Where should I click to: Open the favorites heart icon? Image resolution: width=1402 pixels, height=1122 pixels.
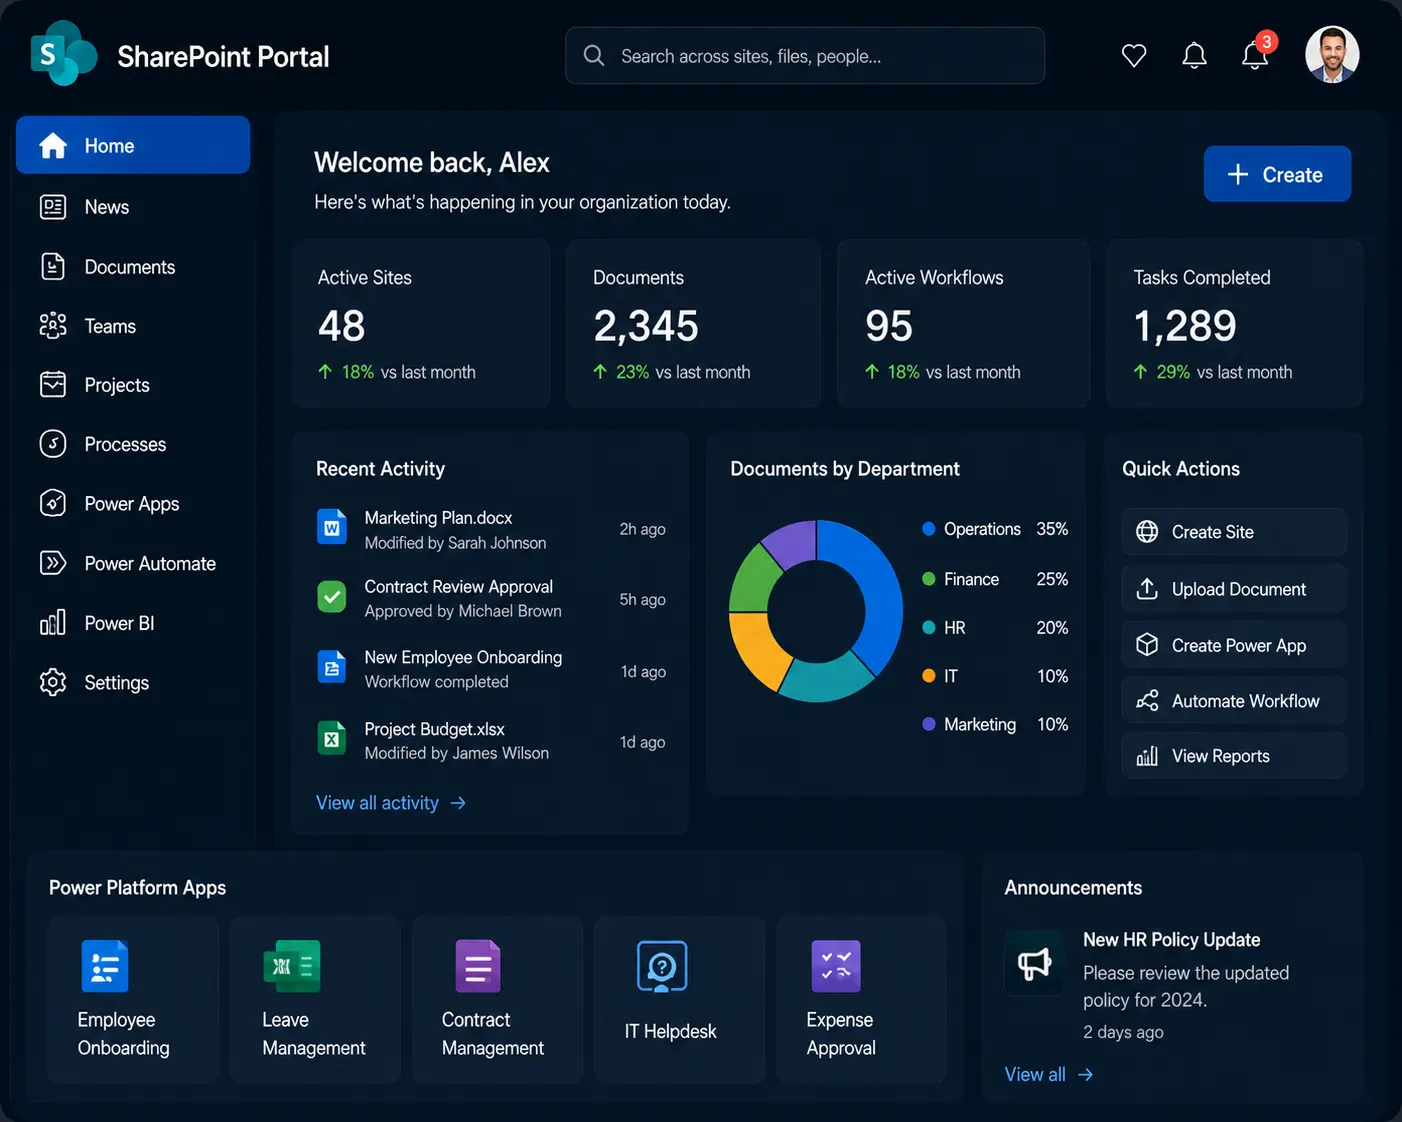coord(1134,56)
